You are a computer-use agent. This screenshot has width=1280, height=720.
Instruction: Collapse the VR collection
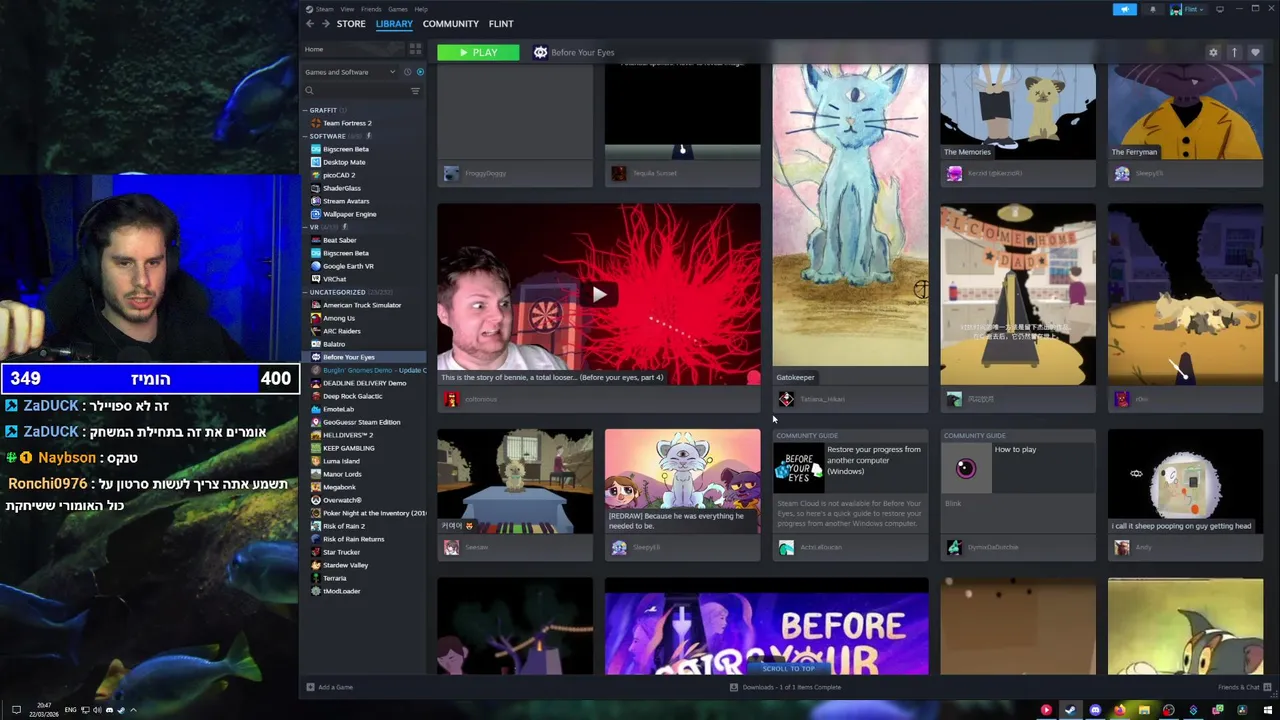(306, 227)
